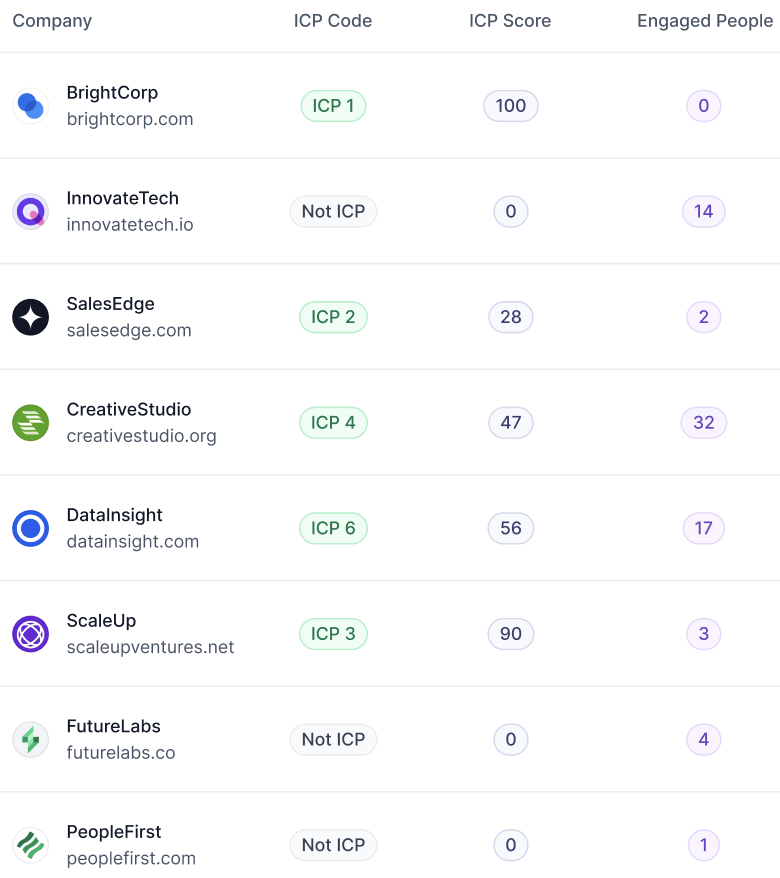The image size is (780, 878).
Task: Click the PeopleFirst green logo icon
Action: click(30, 845)
